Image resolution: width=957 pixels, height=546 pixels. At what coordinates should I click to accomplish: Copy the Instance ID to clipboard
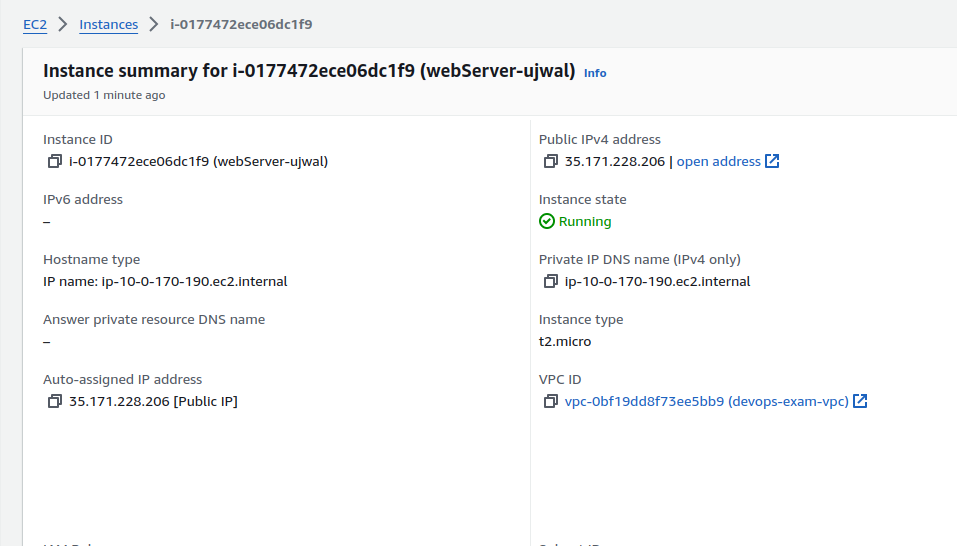(x=54, y=161)
